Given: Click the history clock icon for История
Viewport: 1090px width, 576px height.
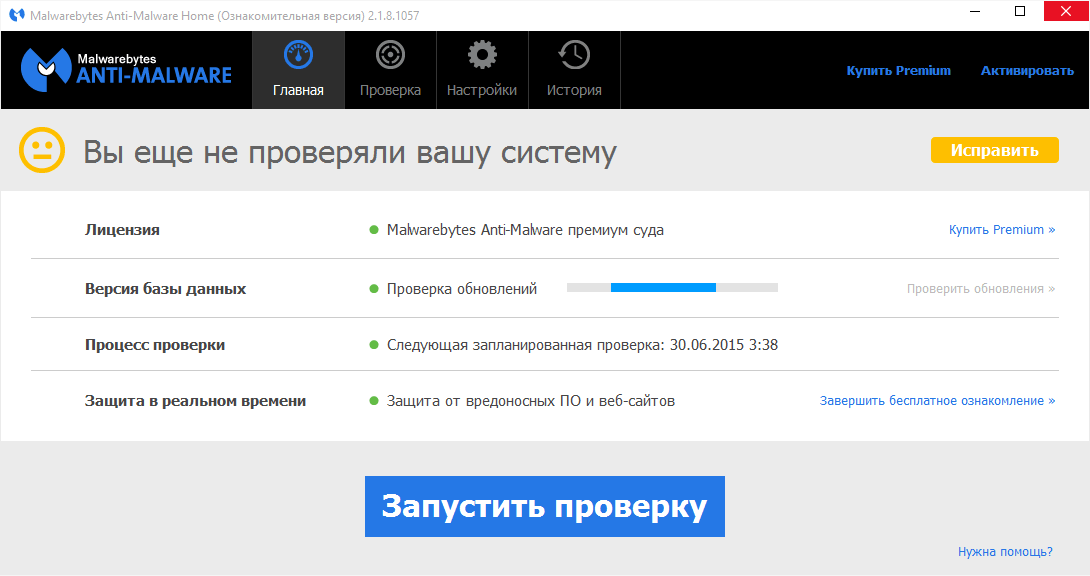Looking at the screenshot, I should click(x=574, y=55).
